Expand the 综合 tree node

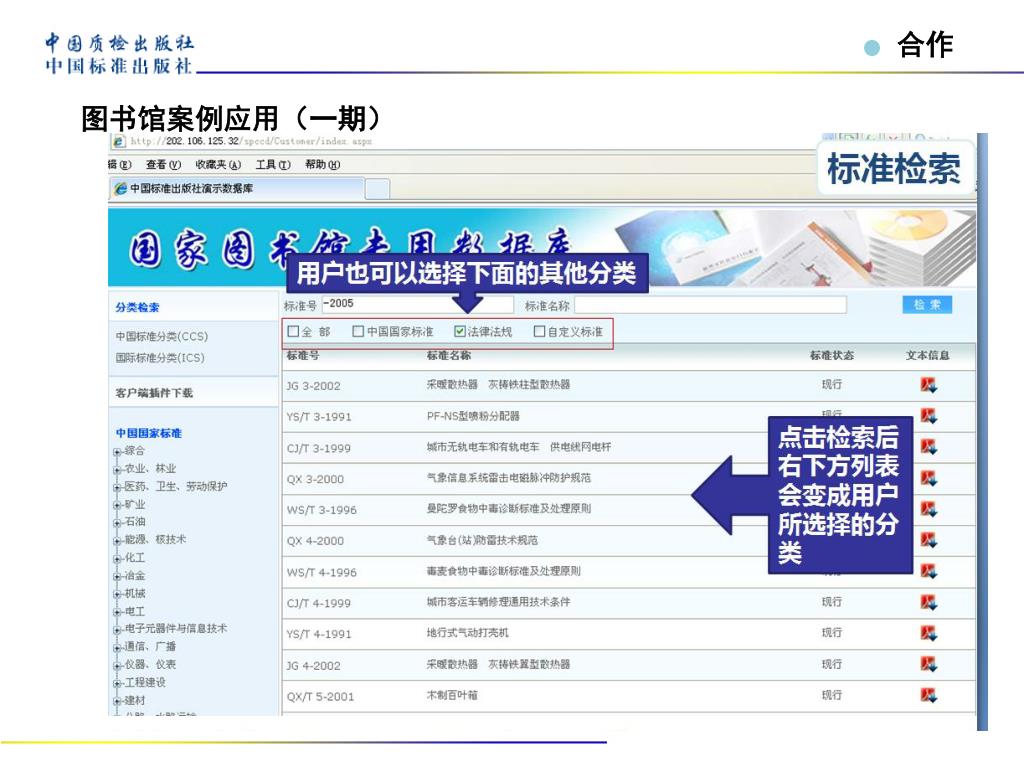[x=117, y=452]
